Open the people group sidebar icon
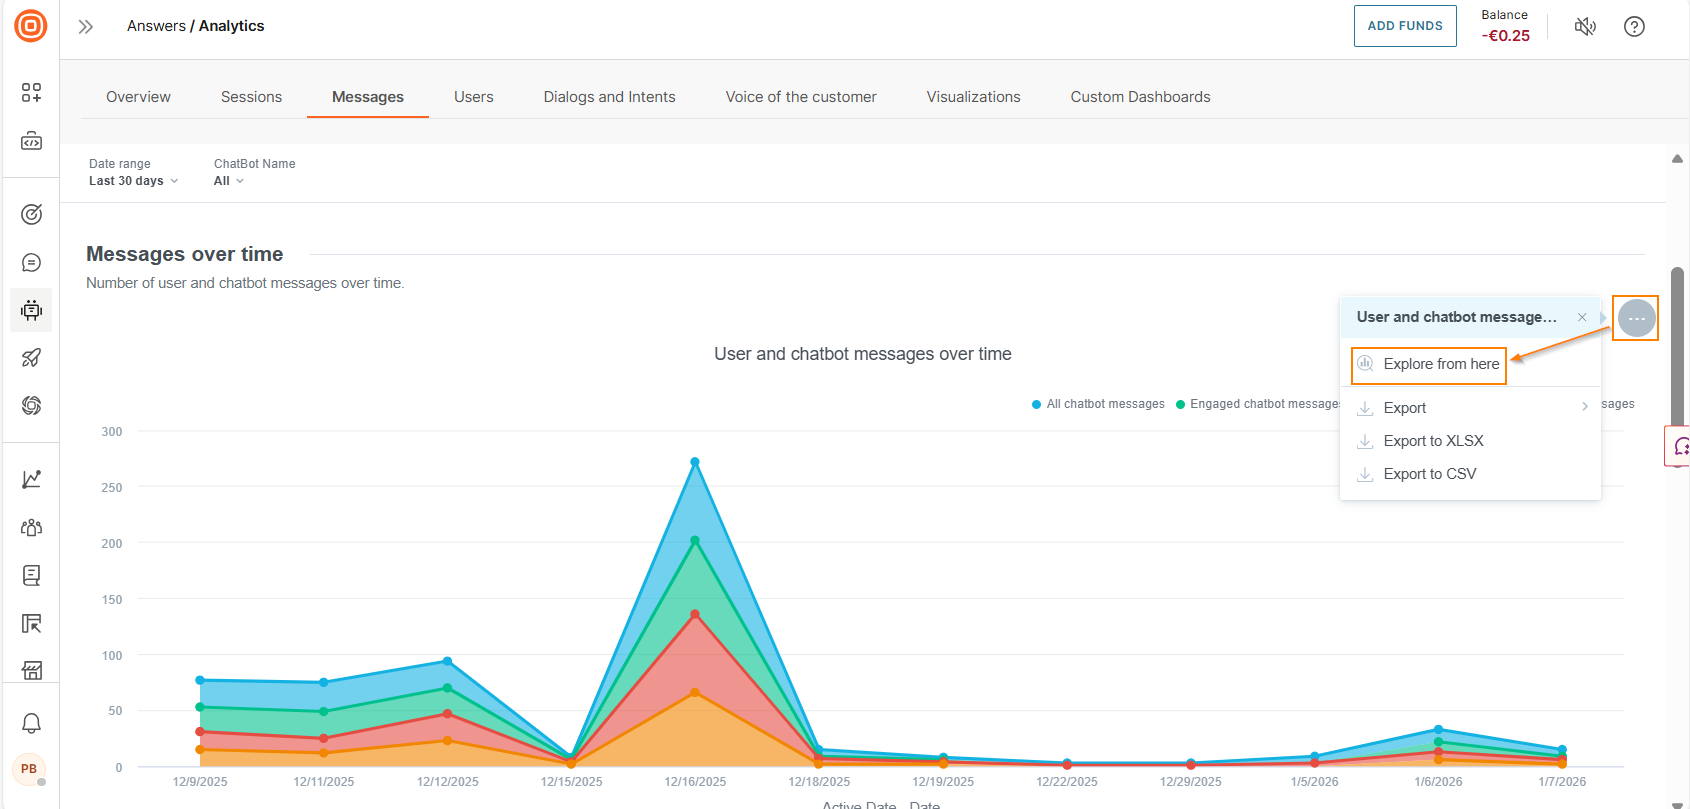 pos(31,527)
